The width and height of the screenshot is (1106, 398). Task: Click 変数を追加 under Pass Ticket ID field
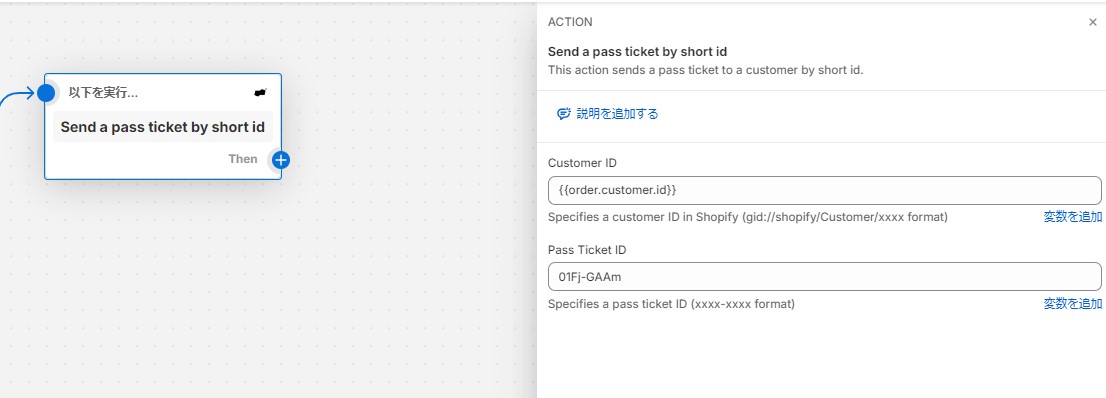(1072, 304)
